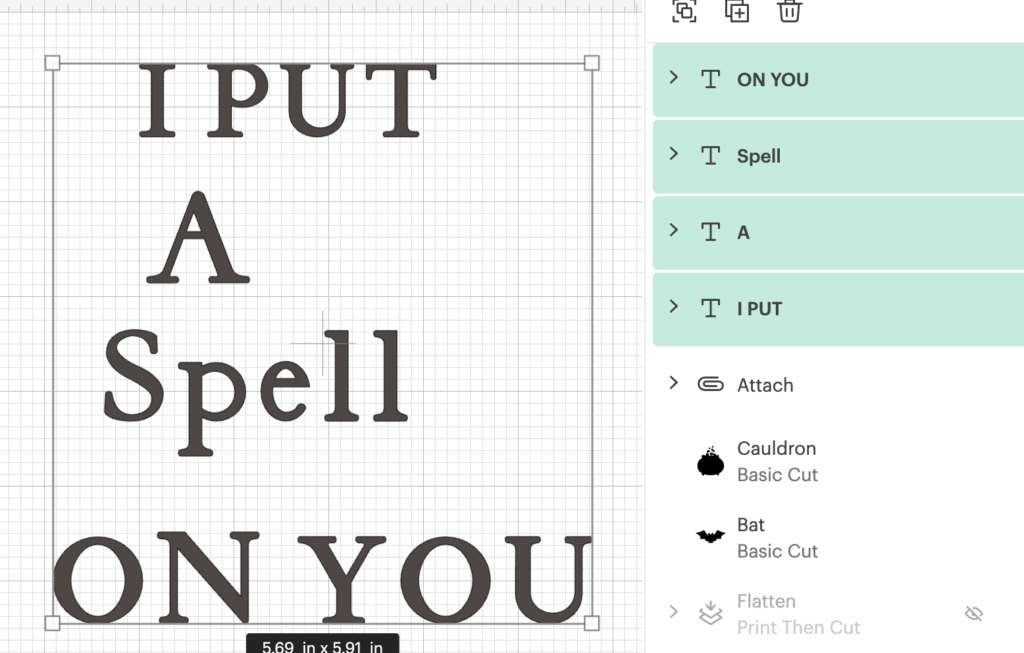Click the Group layers icon
This screenshot has height=653, width=1024.
coord(684,11)
